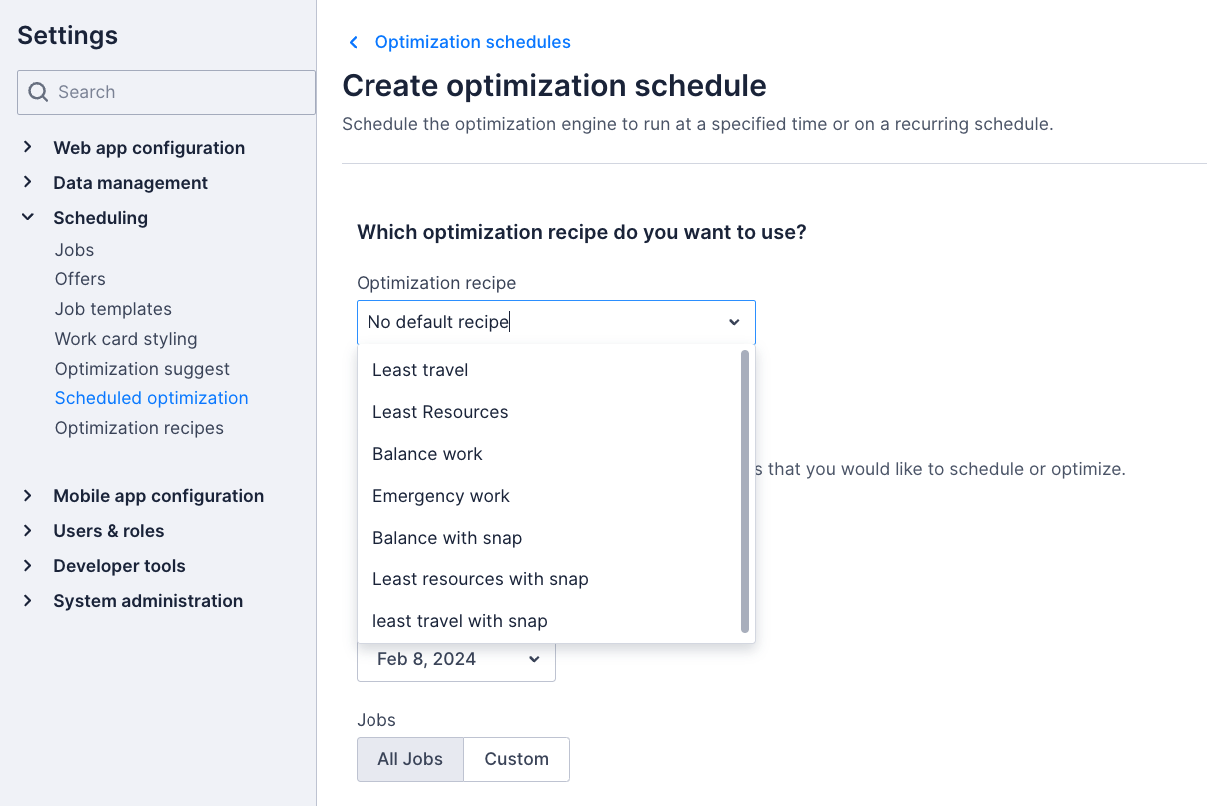Click the Optimization schedules link
The height and width of the screenshot is (806, 1207).
coord(472,42)
